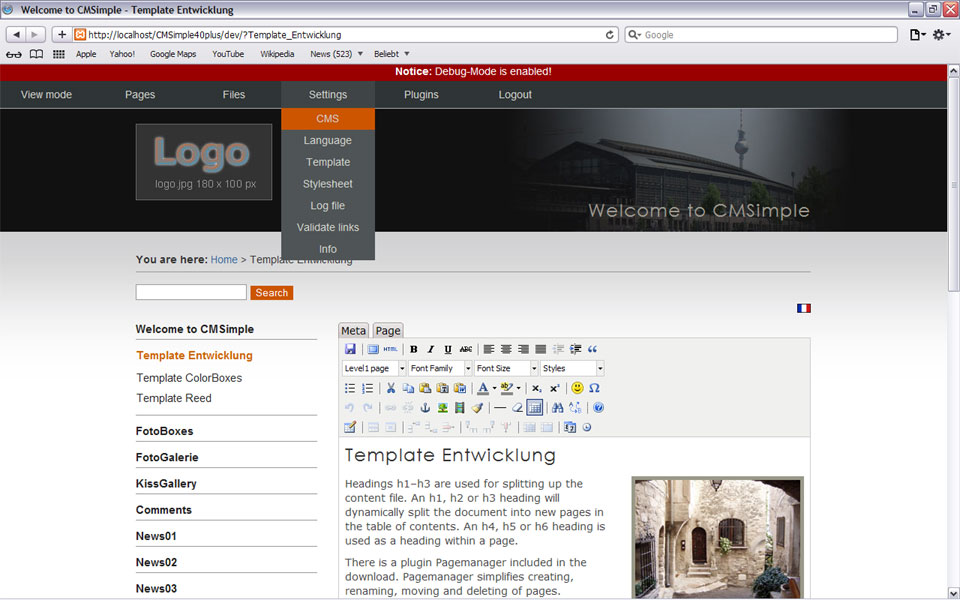Expand the highlight color picker arrow
The height and width of the screenshot is (600, 960).
click(x=519, y=388)
